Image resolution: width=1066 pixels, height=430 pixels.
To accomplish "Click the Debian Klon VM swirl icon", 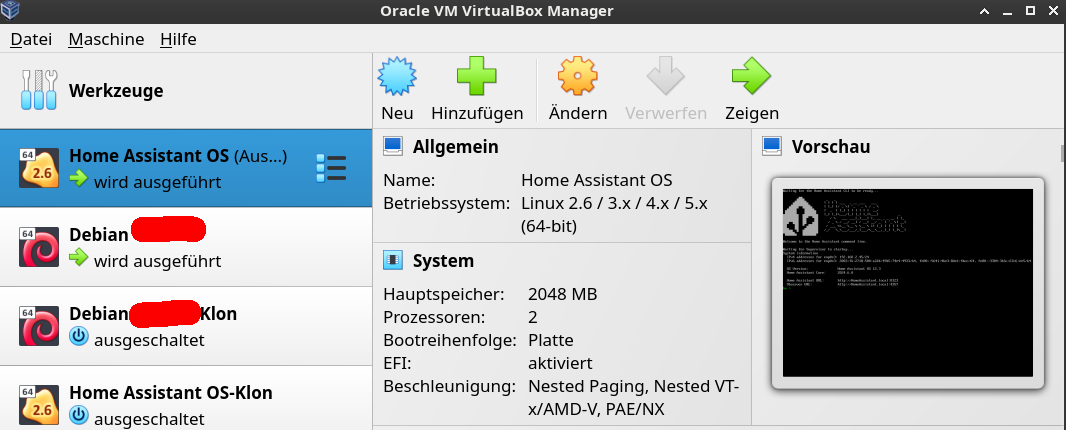I will [38, 327].
